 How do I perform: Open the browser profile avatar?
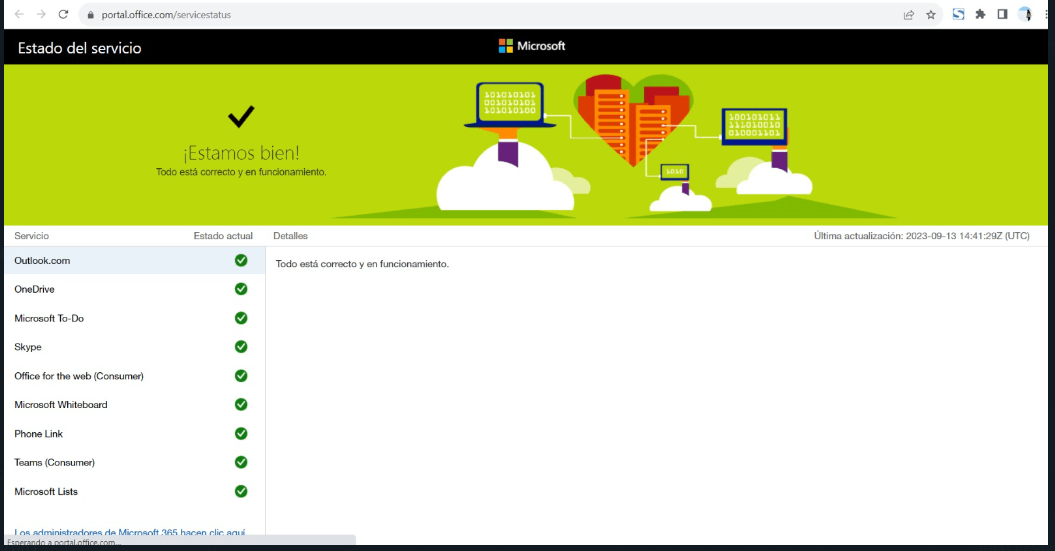[1025, 14]
